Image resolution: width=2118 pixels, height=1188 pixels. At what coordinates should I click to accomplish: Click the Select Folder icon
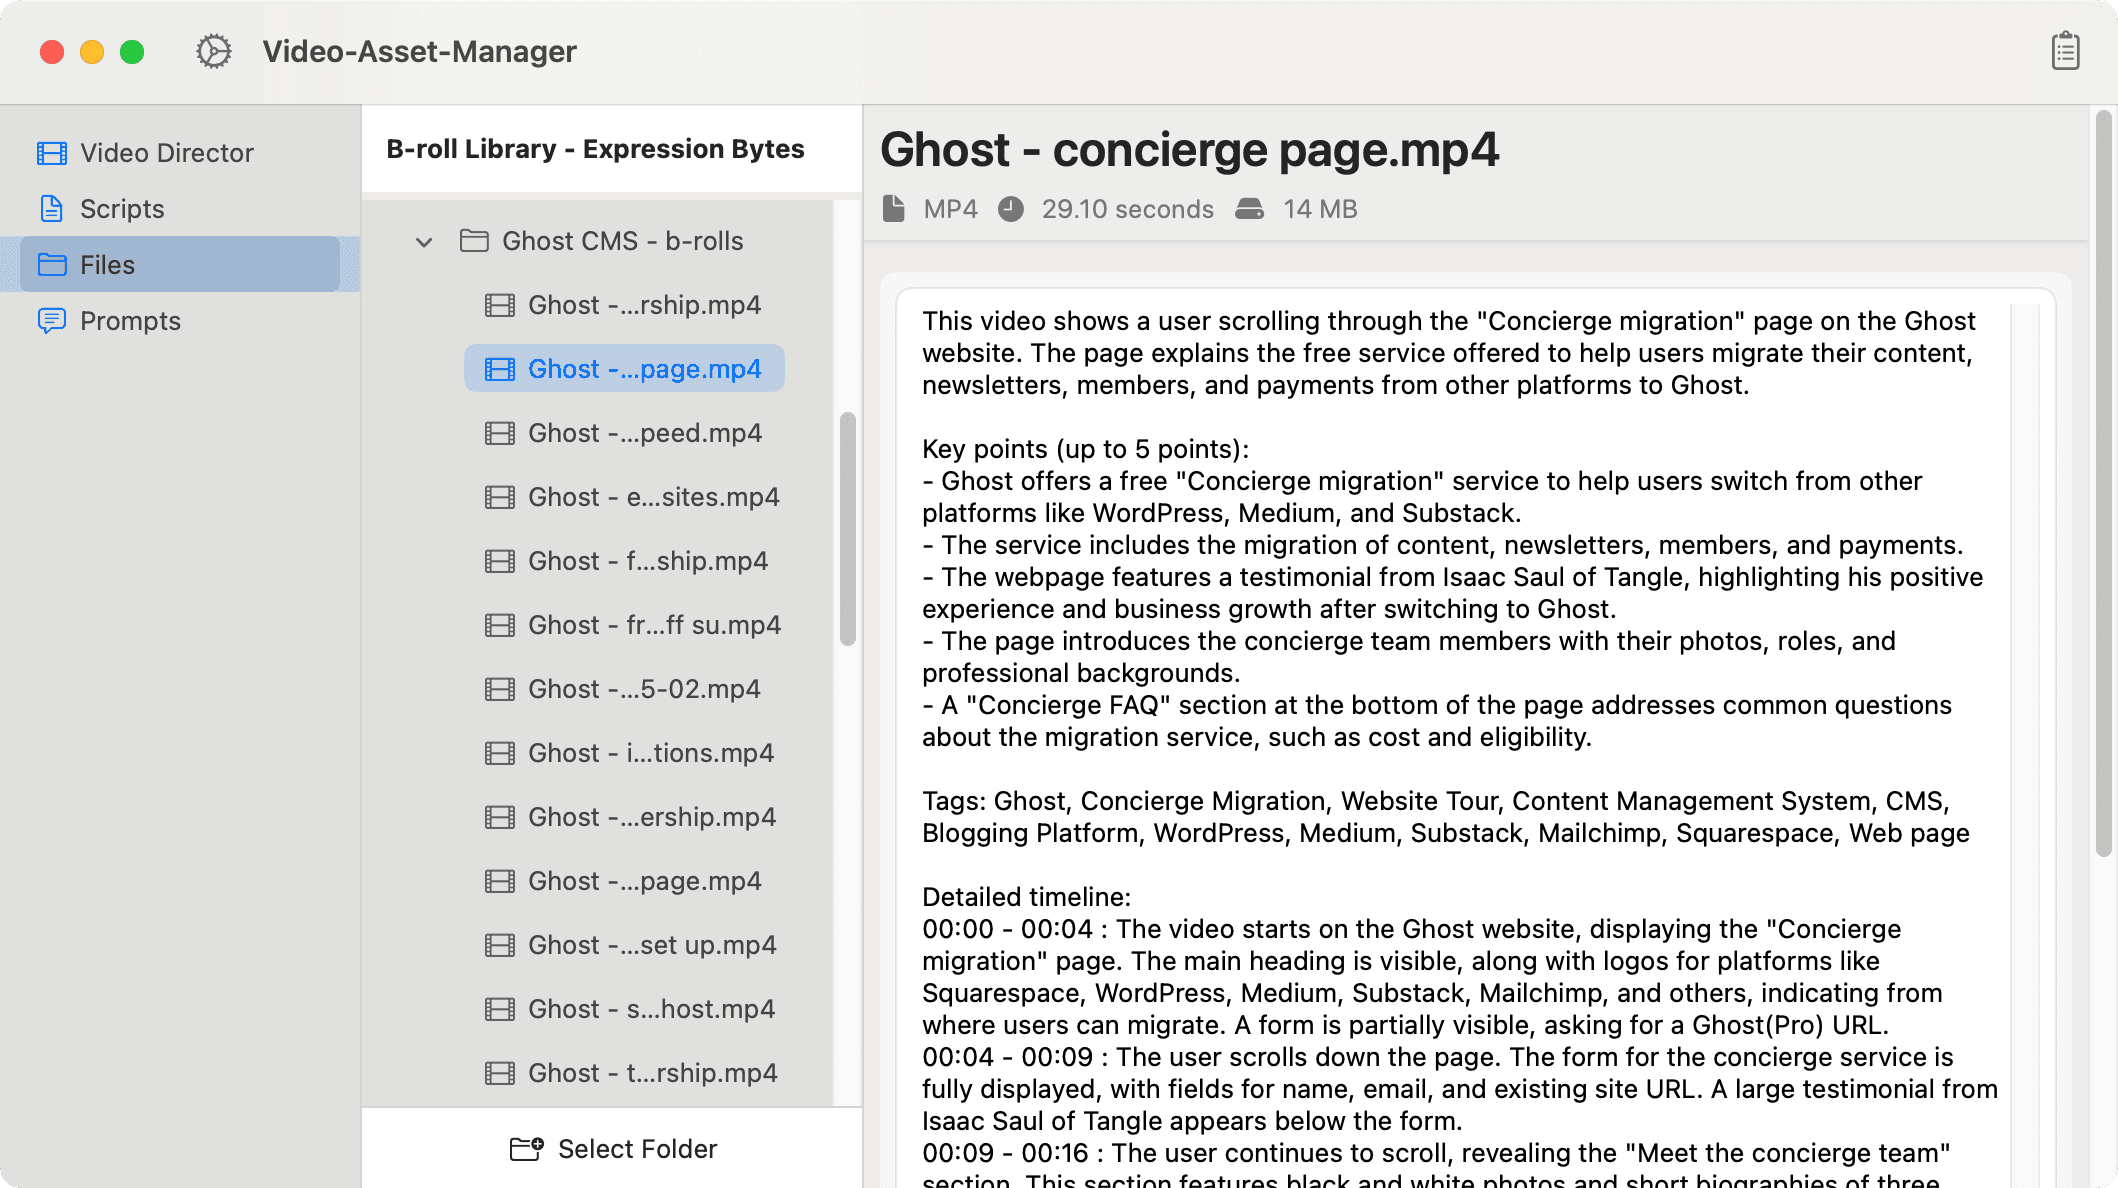[x=526, y=1149]
